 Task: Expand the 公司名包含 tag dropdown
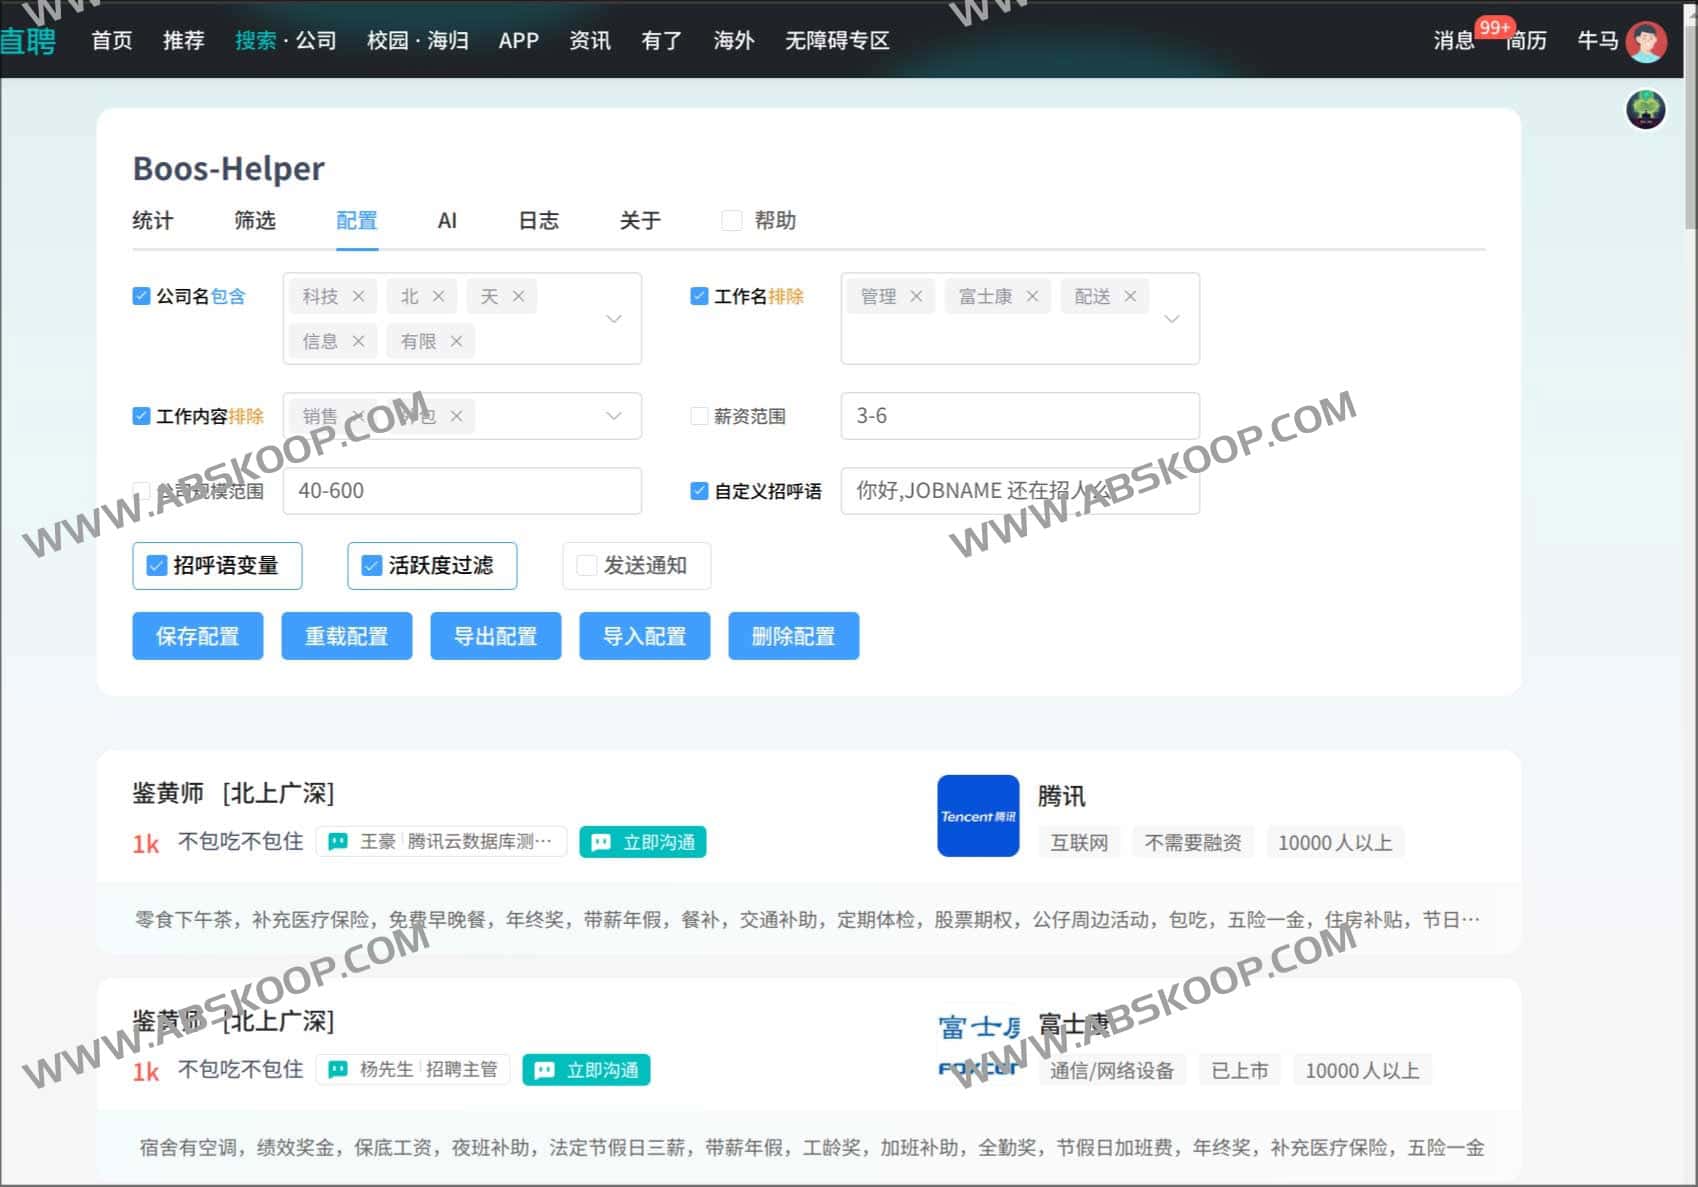(613, 318)
